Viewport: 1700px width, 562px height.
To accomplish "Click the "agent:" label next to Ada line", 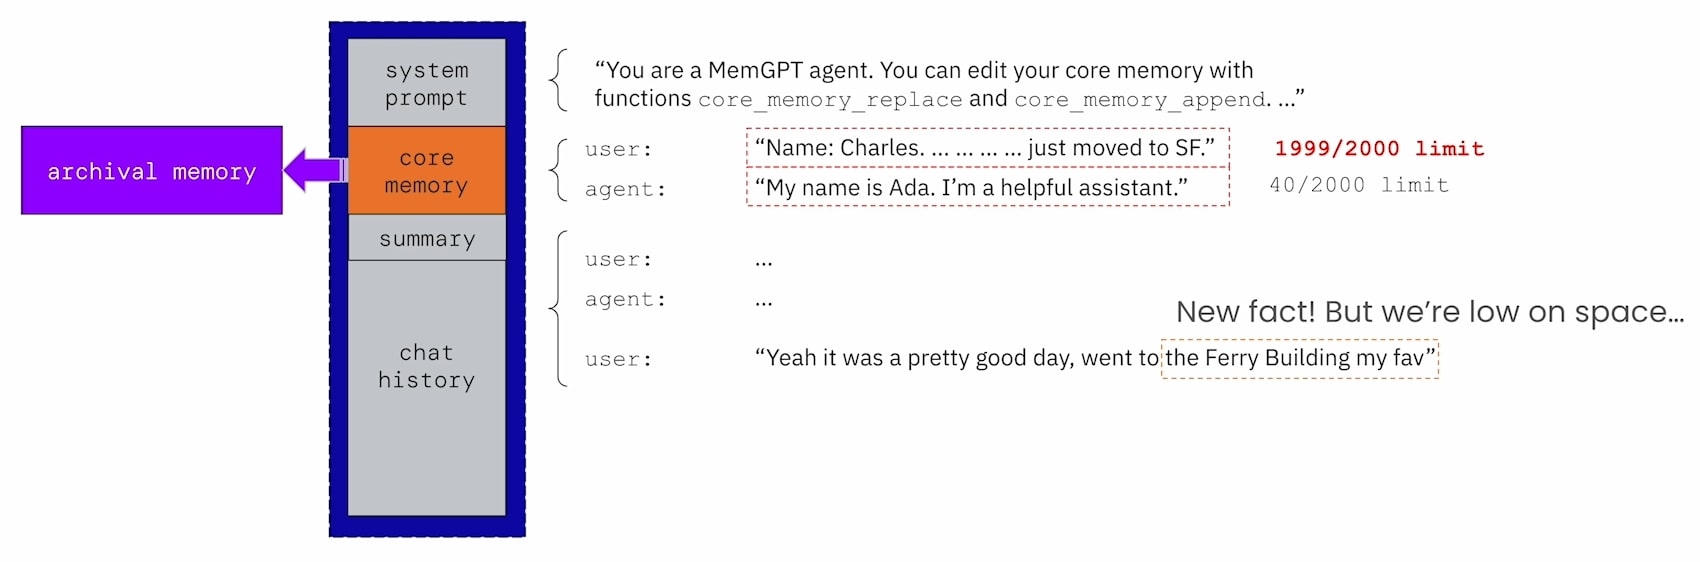I will click(x=626, y=190).
